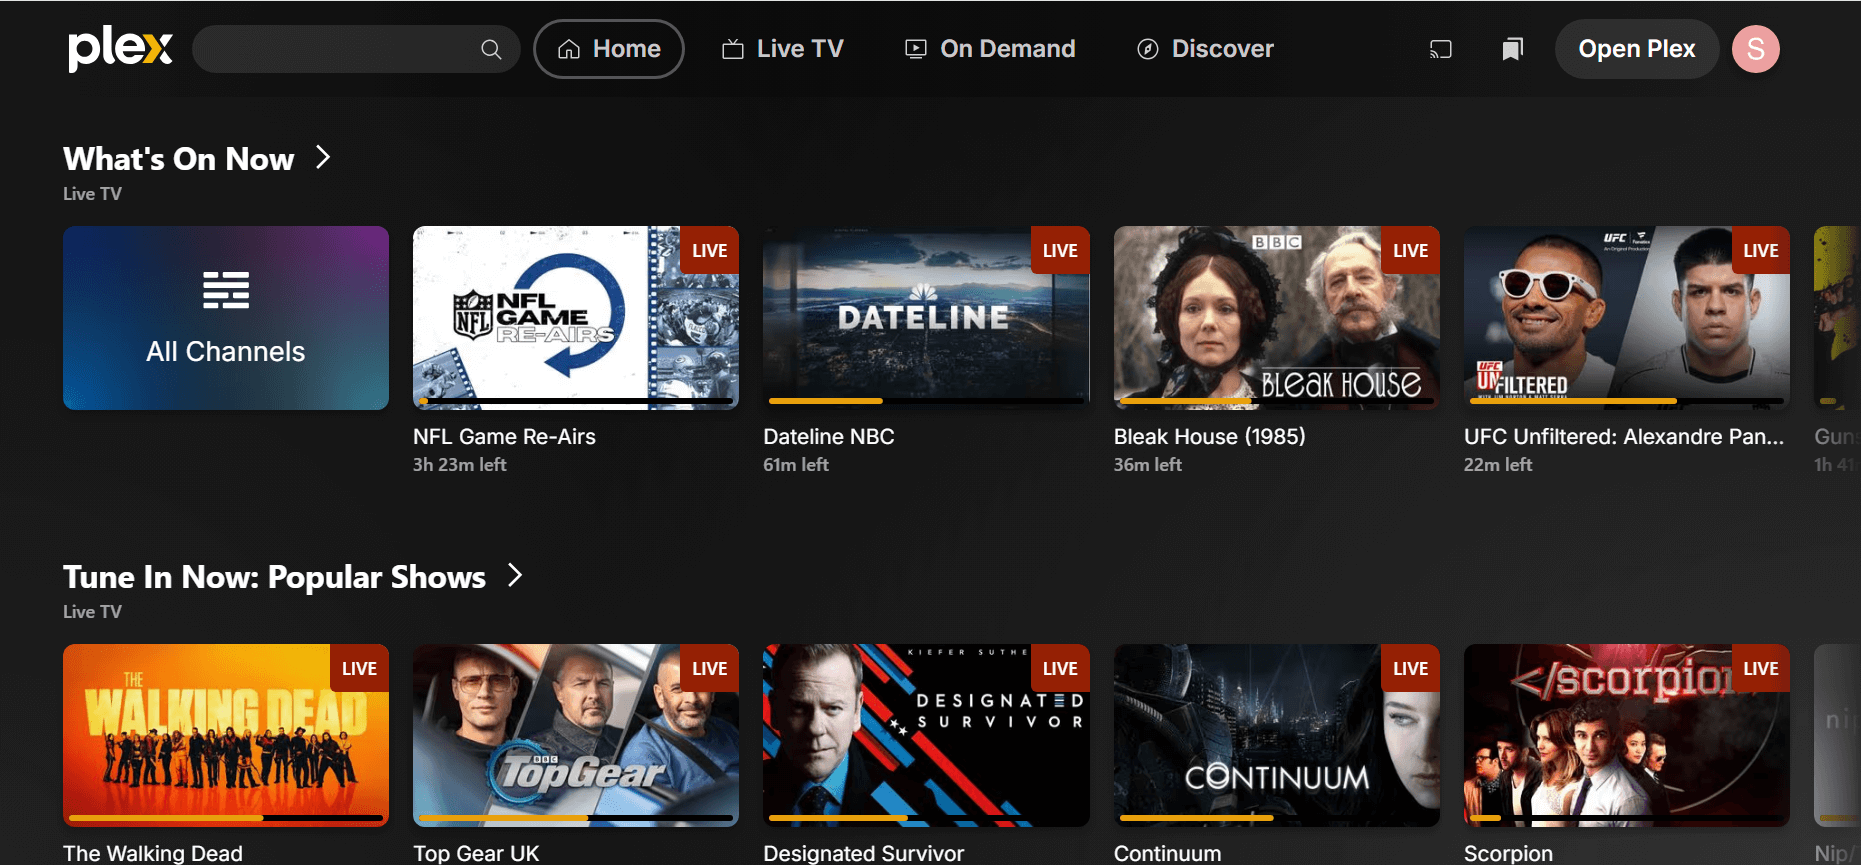Open the NFL Game Re-Airs title link
The width and height of the screenshot is (1861, 865).
[504, 437]
